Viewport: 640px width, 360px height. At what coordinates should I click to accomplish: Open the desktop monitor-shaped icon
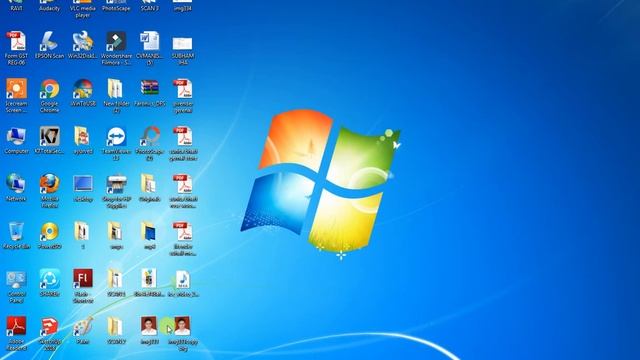coord(83,184)
